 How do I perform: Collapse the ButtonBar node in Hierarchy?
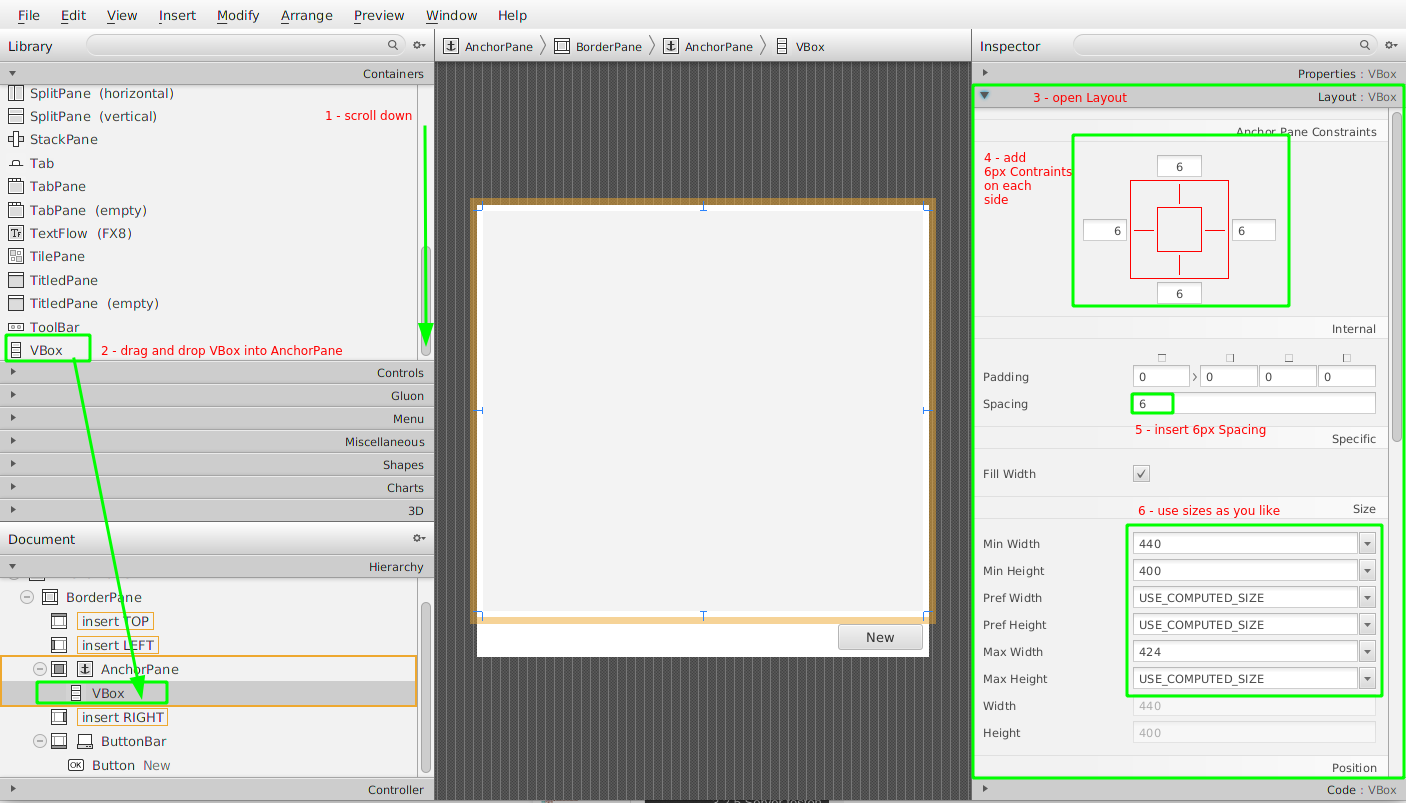[40, 741]
